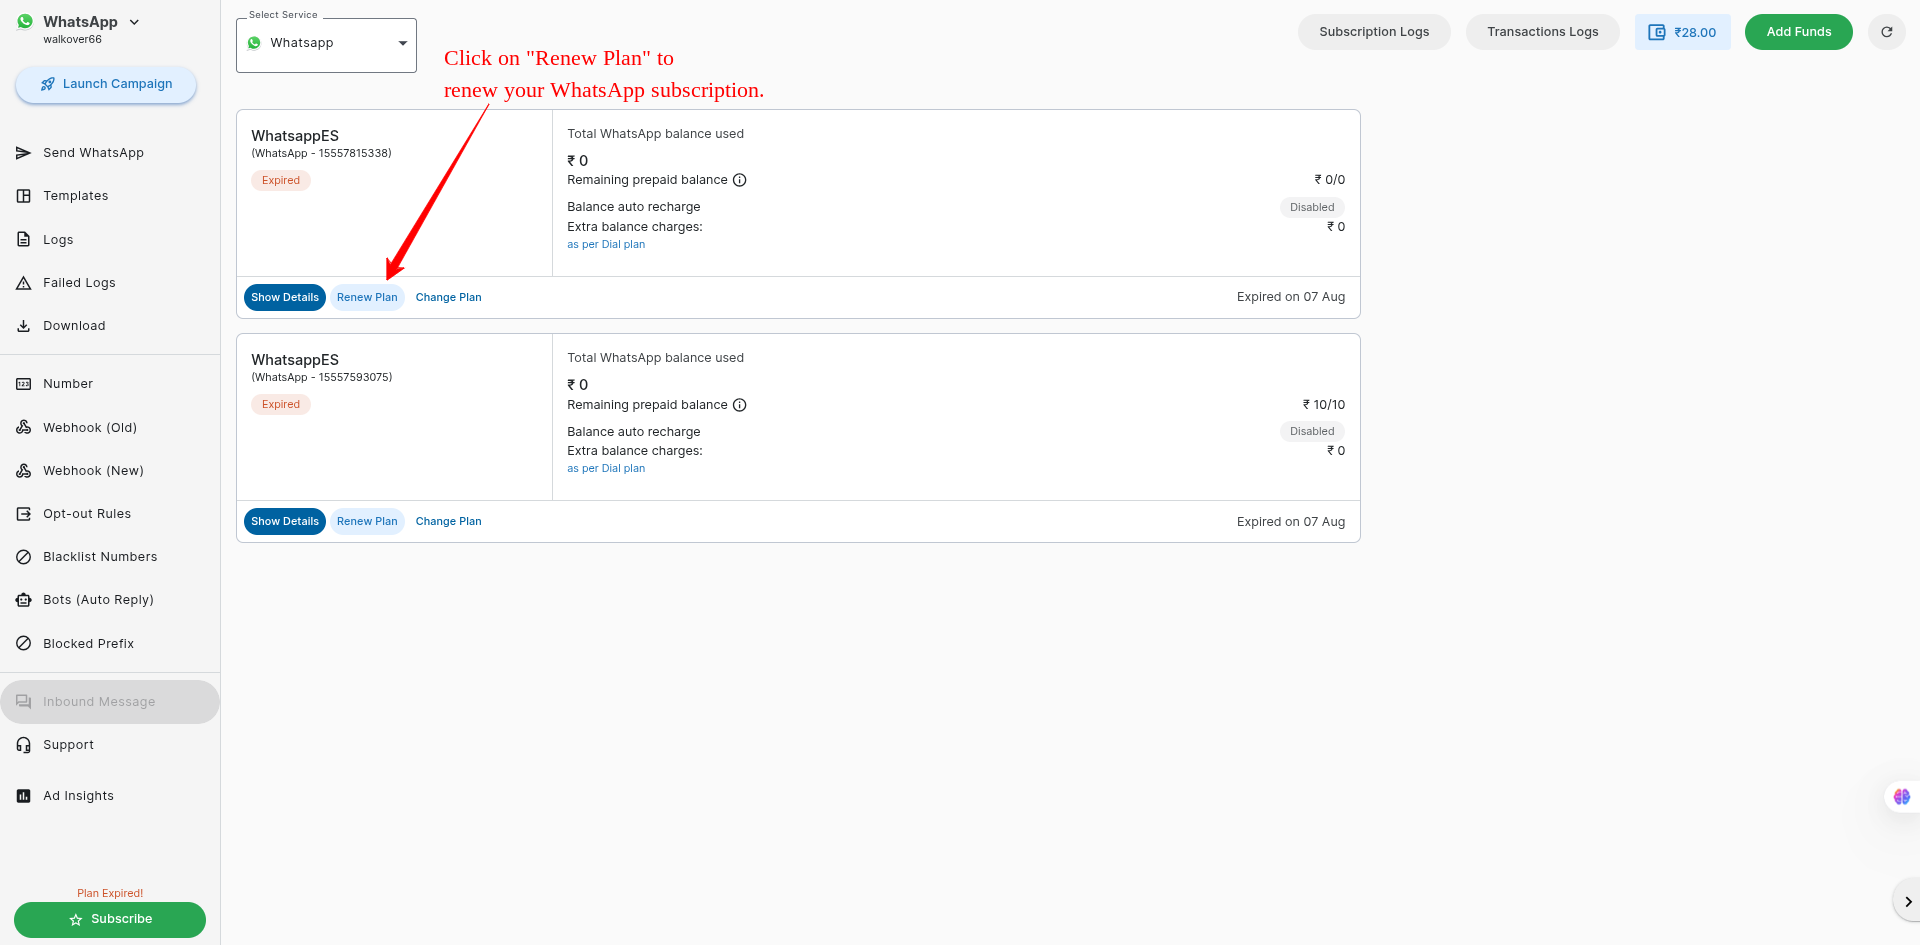Click the Blacklist Numbers ban icon

23,557
